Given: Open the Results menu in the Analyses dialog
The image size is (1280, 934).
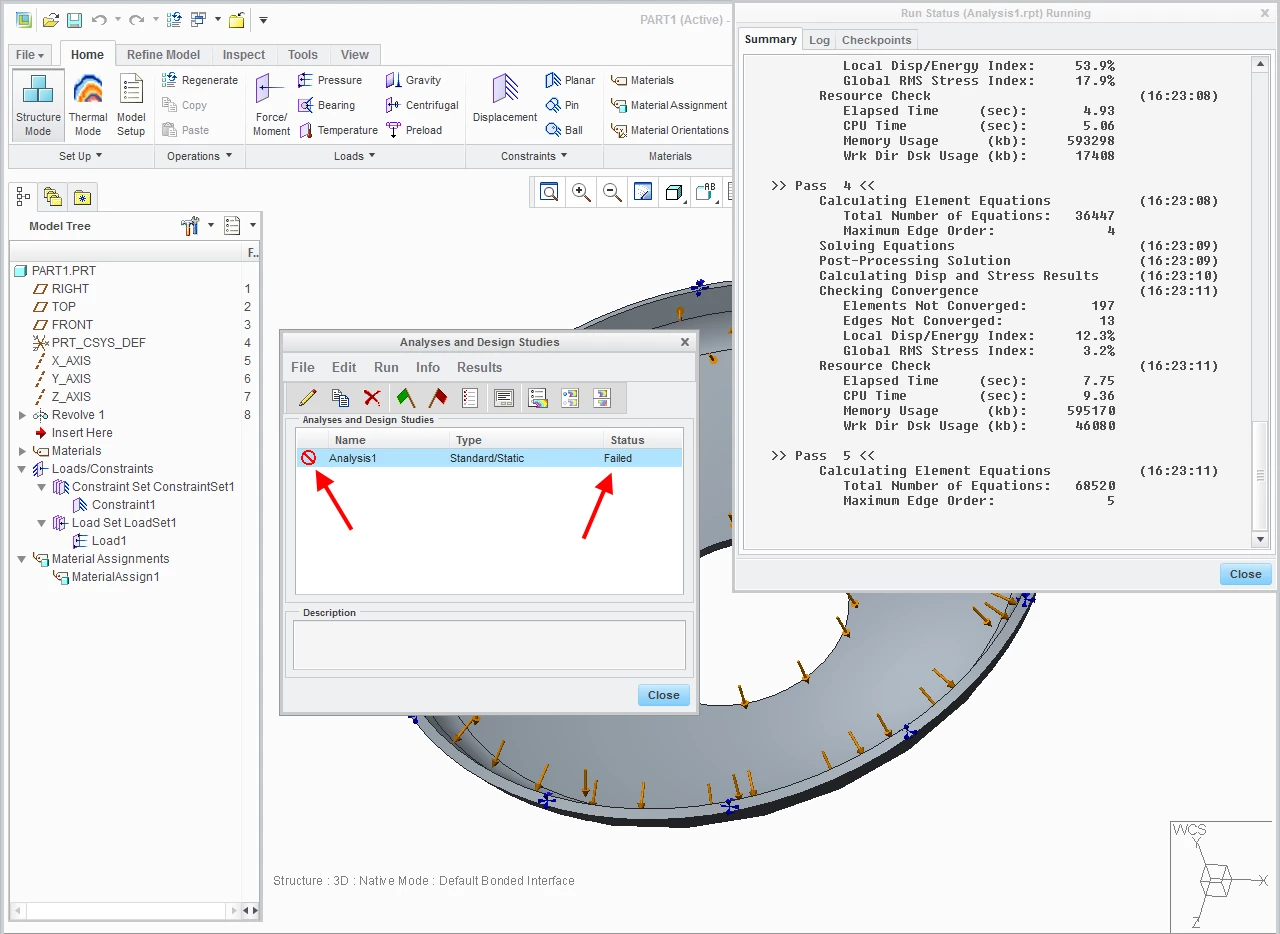Looking at the screenshot, I should coord(480,367).
